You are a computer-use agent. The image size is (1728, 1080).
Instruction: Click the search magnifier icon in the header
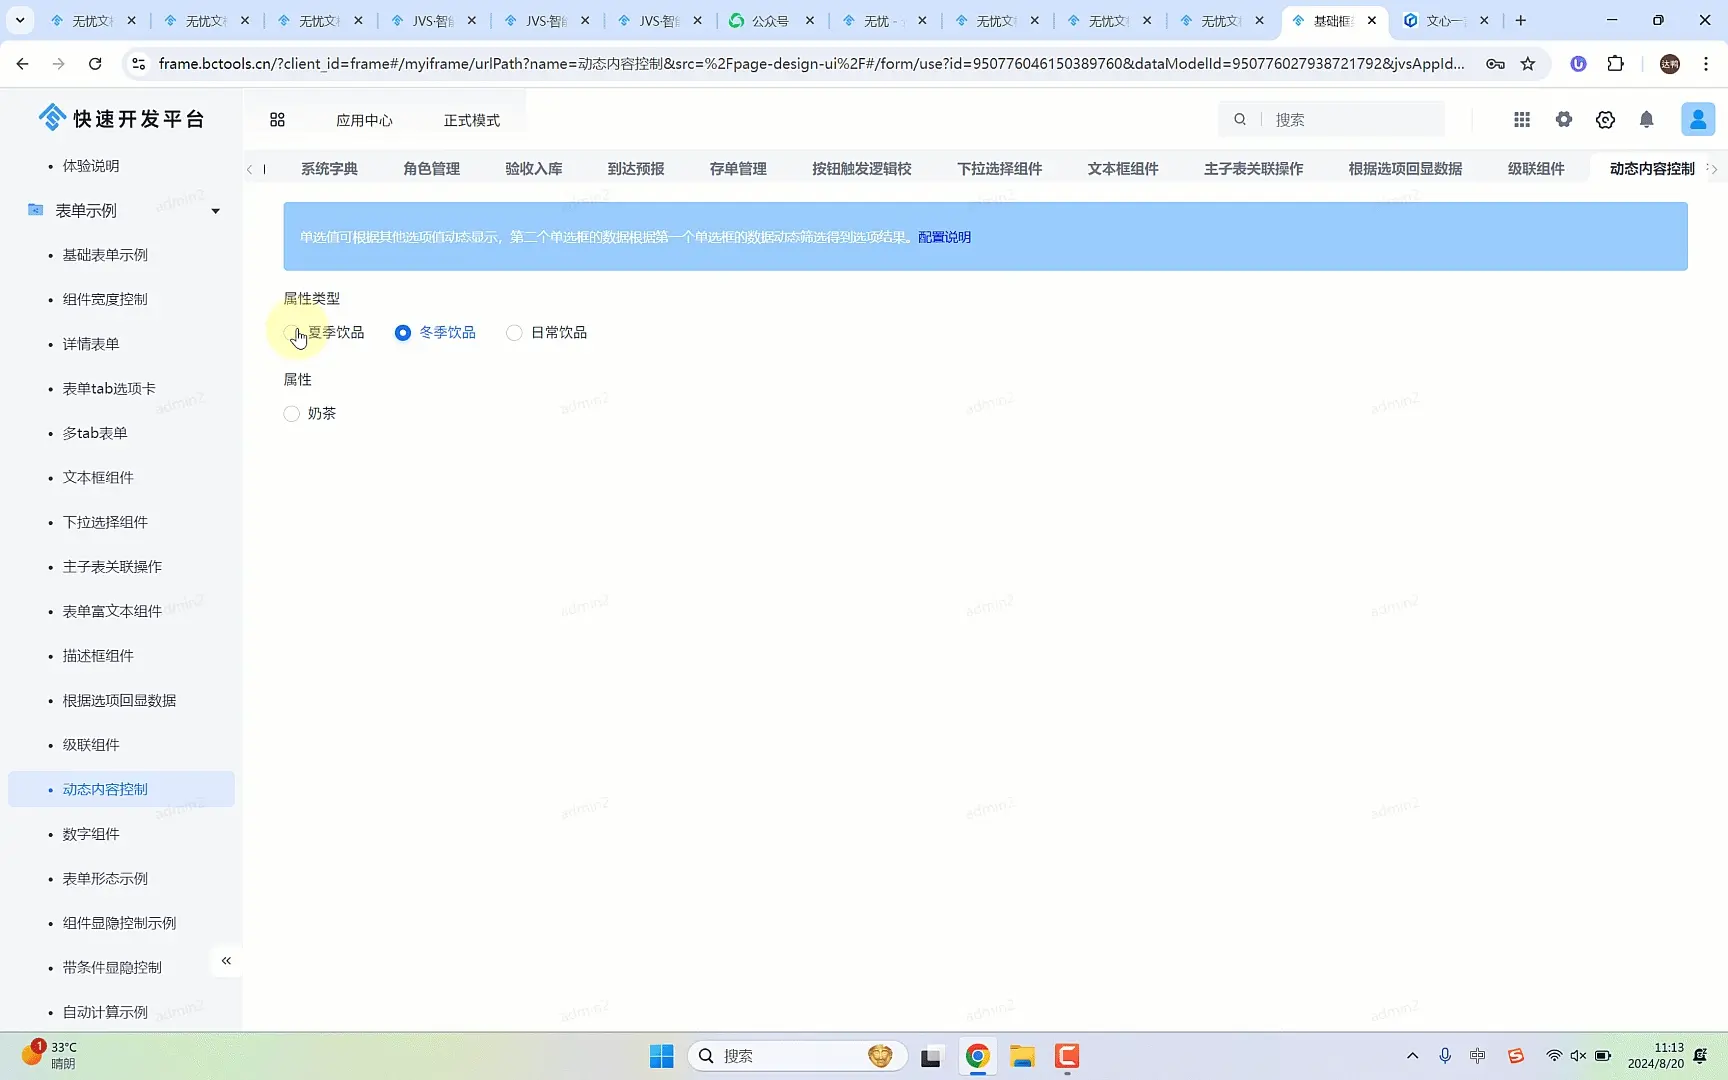click(x=1240, y=120)
